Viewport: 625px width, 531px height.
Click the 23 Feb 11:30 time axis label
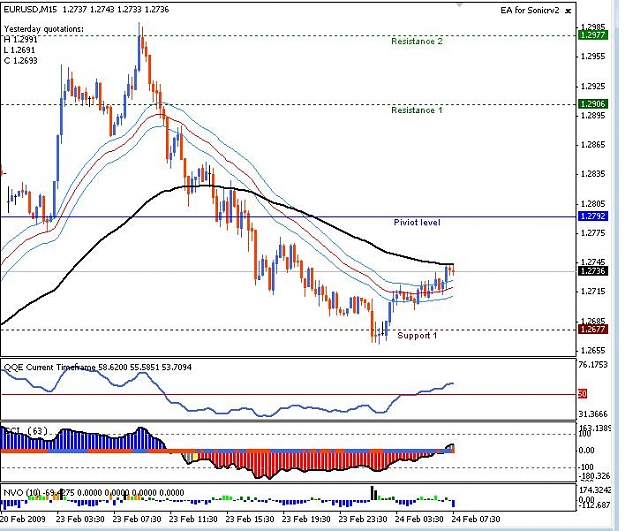pos(193,519)
